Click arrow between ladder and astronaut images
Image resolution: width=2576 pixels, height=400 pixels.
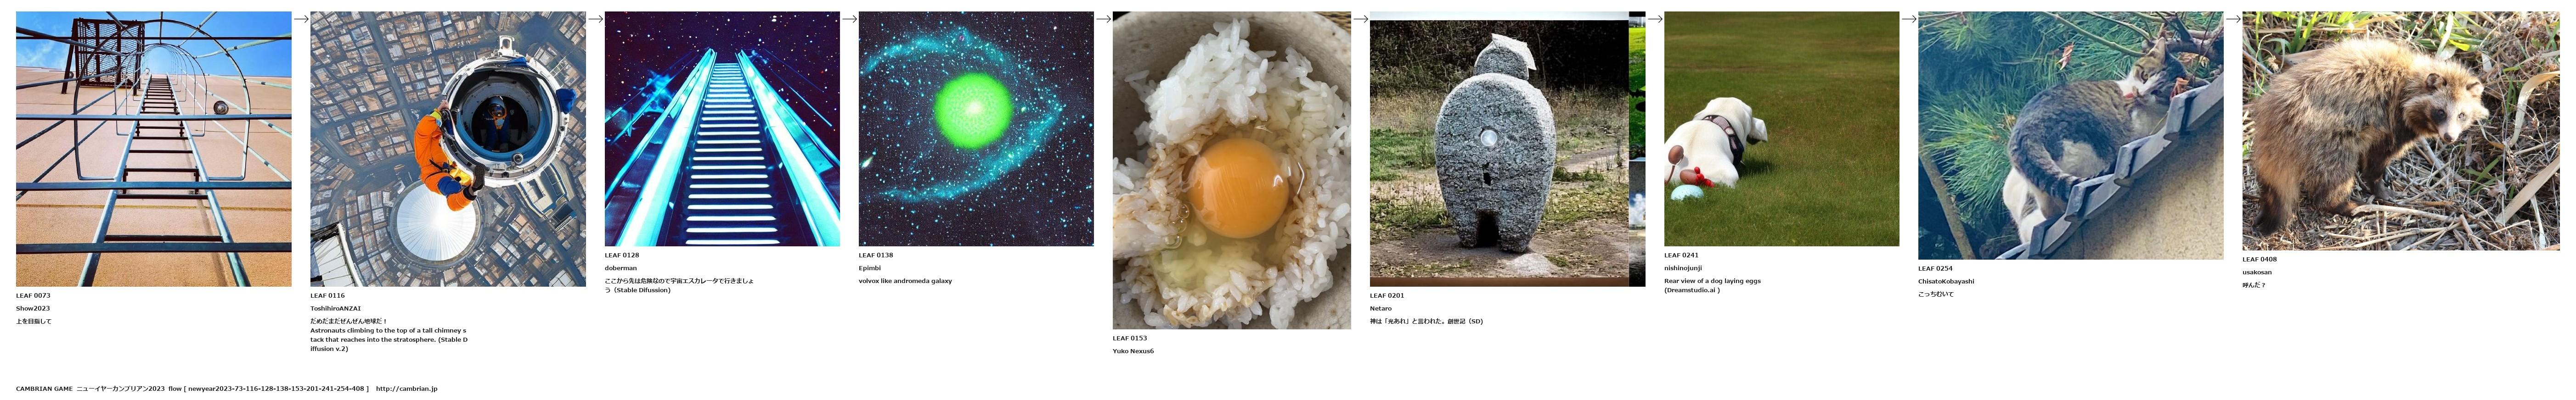pyautogui.click(x=301, y=19)
